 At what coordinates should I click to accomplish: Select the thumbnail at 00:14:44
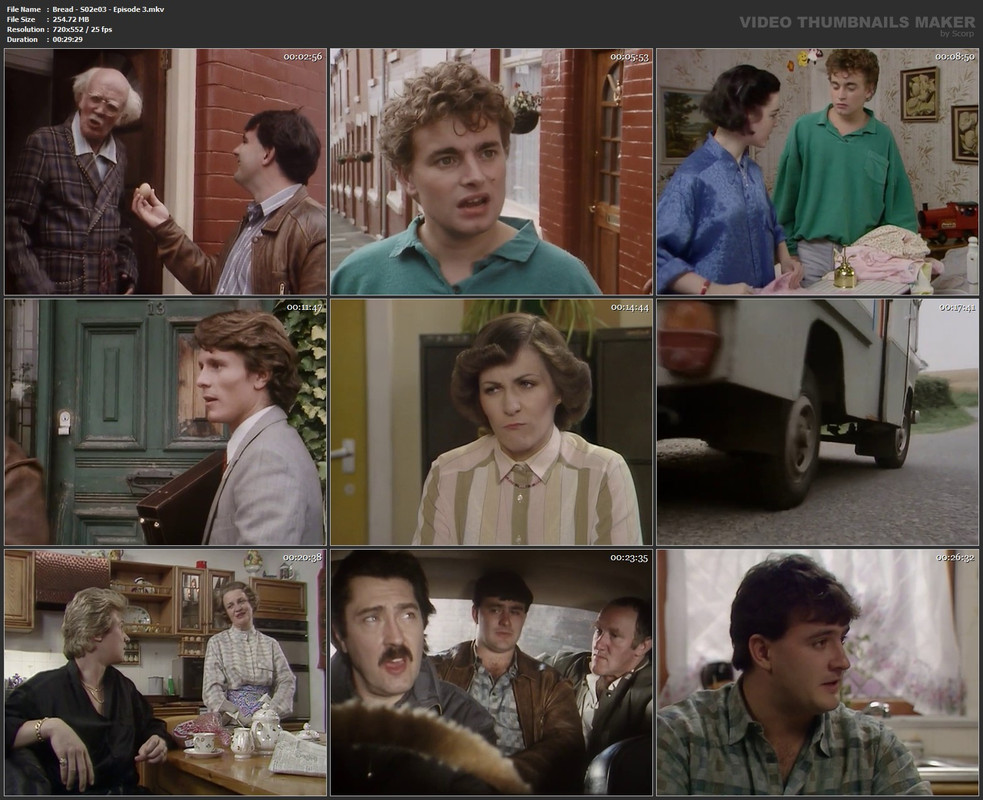pos(492,422)
